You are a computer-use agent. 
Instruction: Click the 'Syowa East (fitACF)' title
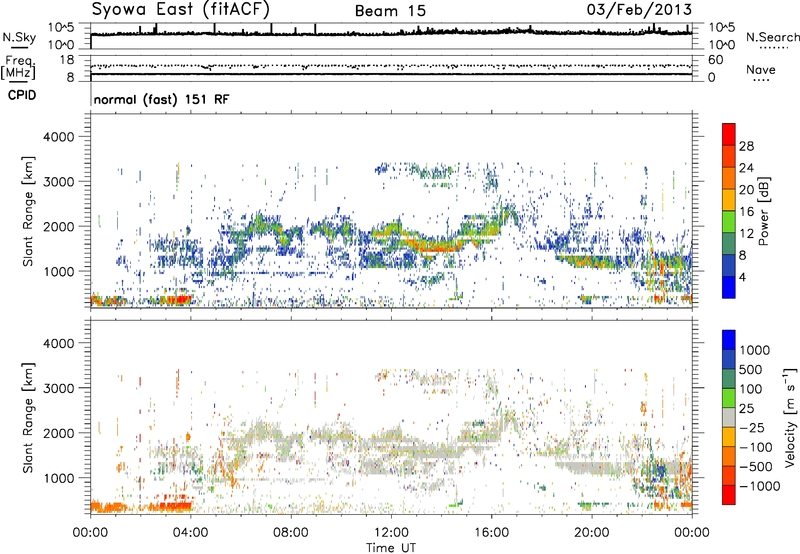pos(180,9)
